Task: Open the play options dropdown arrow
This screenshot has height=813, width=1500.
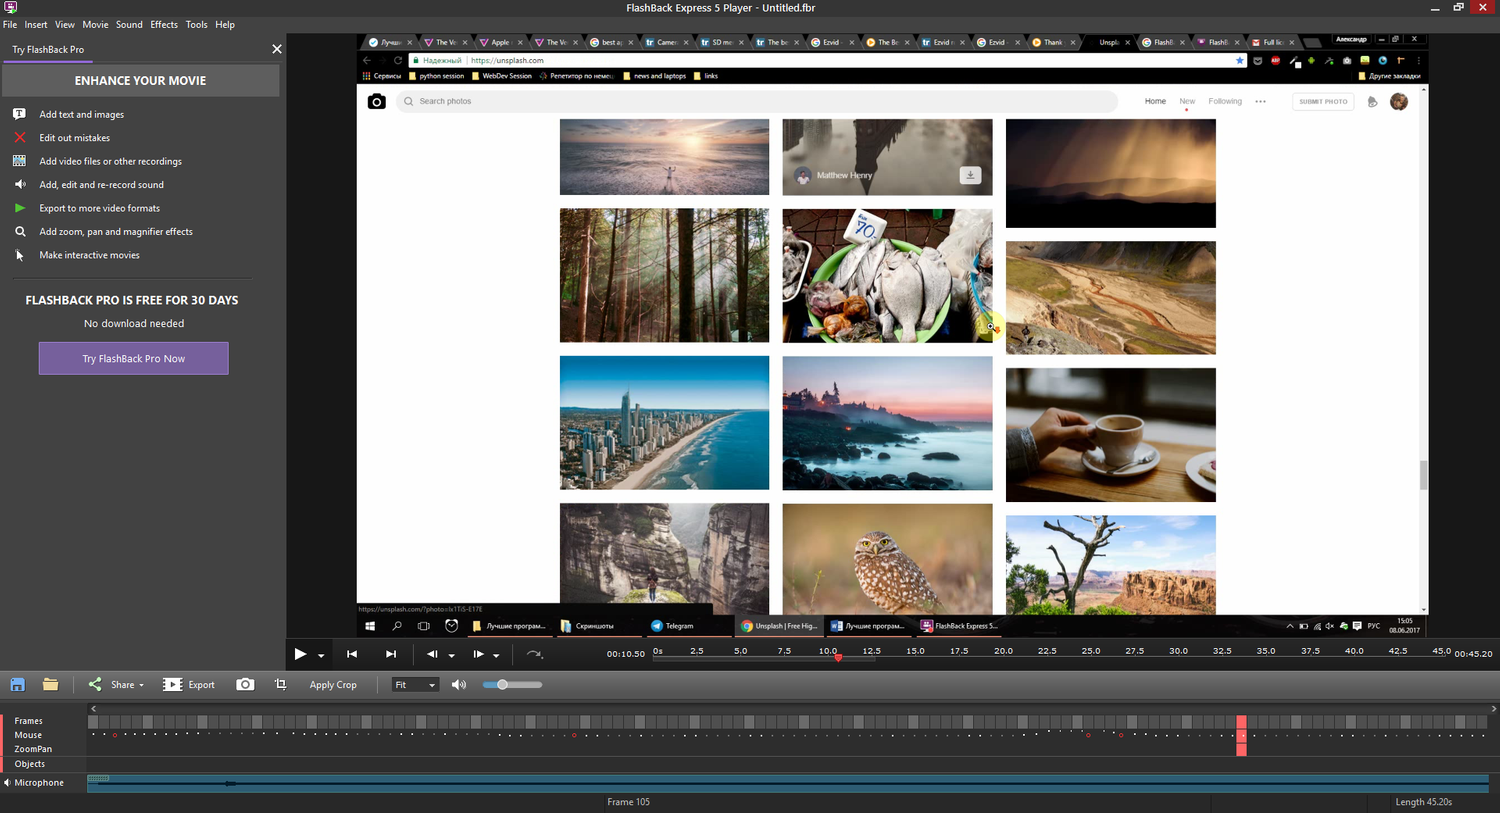Action: [x=321, y=656]
